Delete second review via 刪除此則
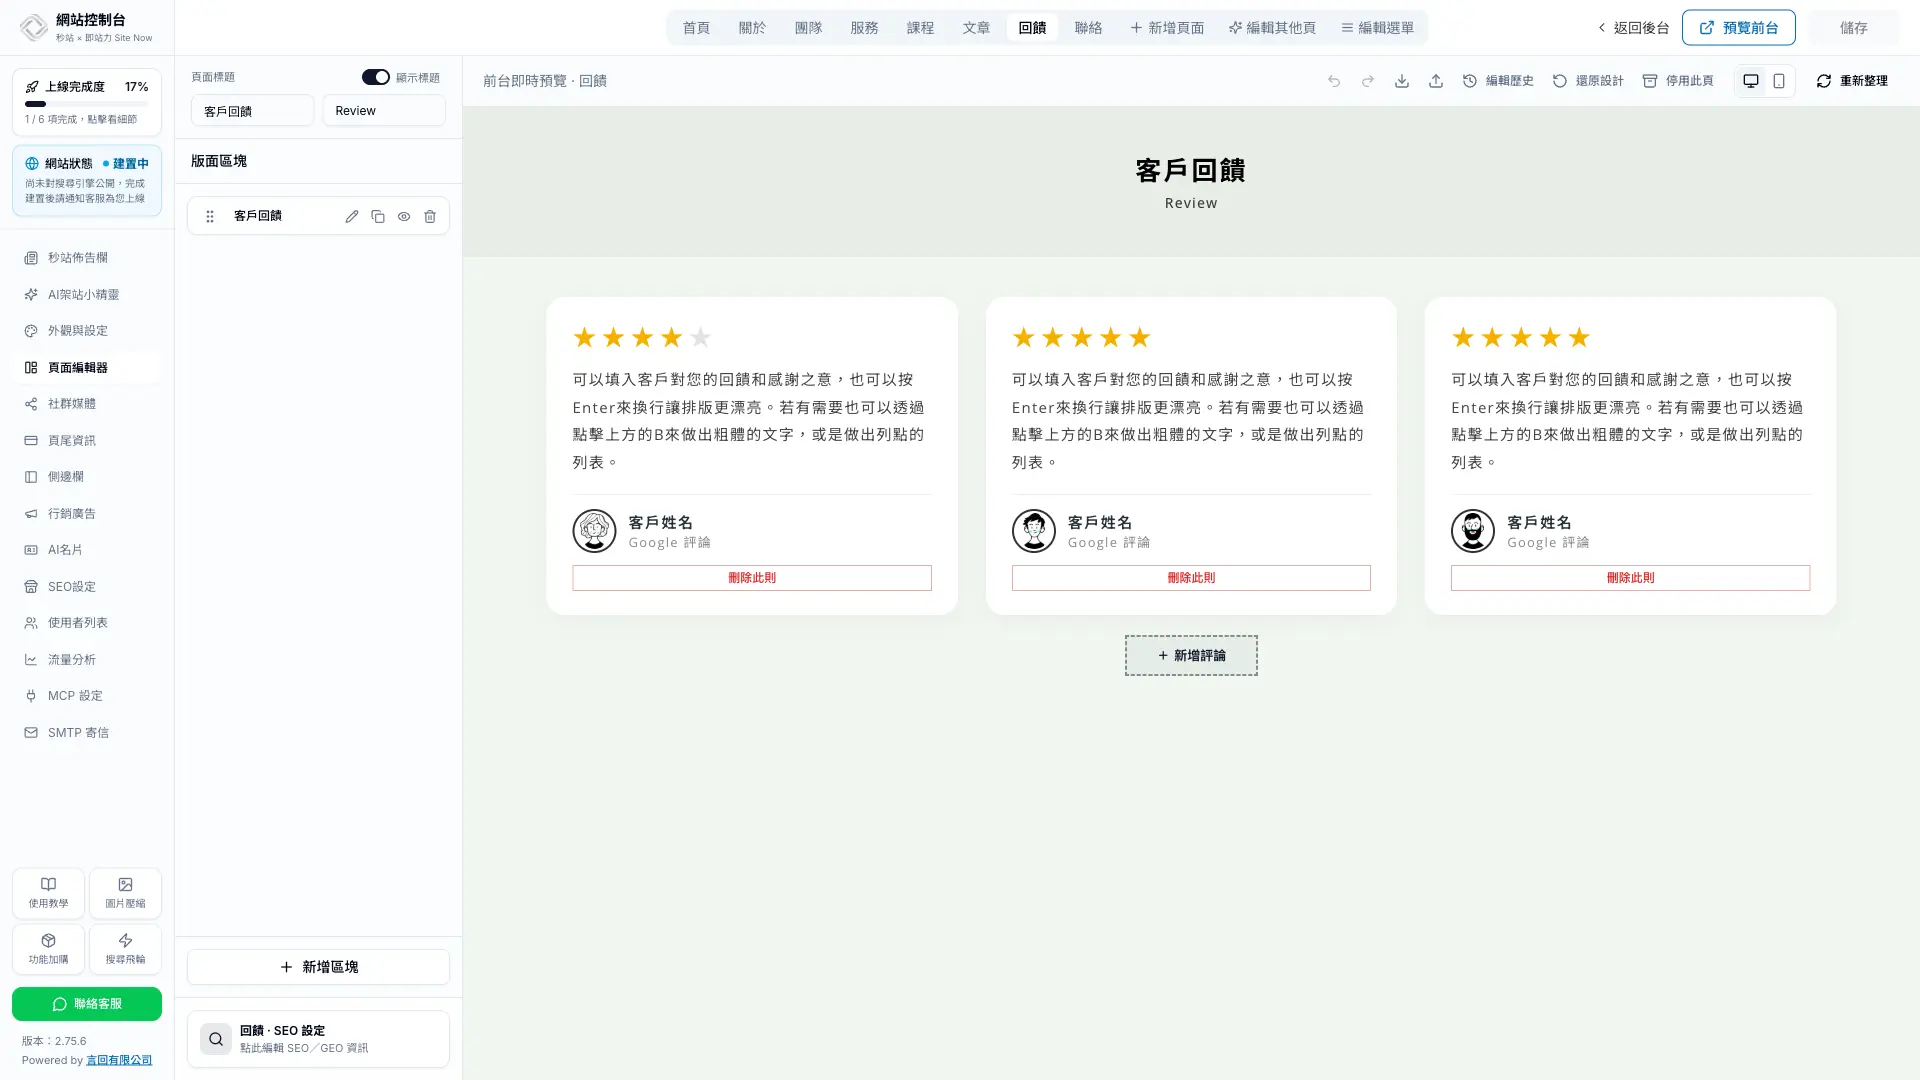The width and height of the screenshot is (1920, 1080). click(x=1191, y=578)
